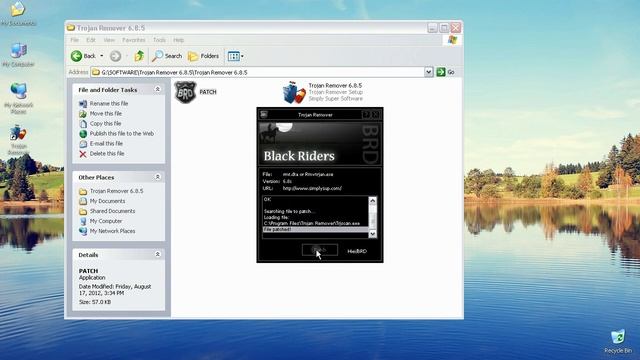Collapse the Other Places panel
The height and width of the screenshot is (360, 640).
click(x=158, y=177)
